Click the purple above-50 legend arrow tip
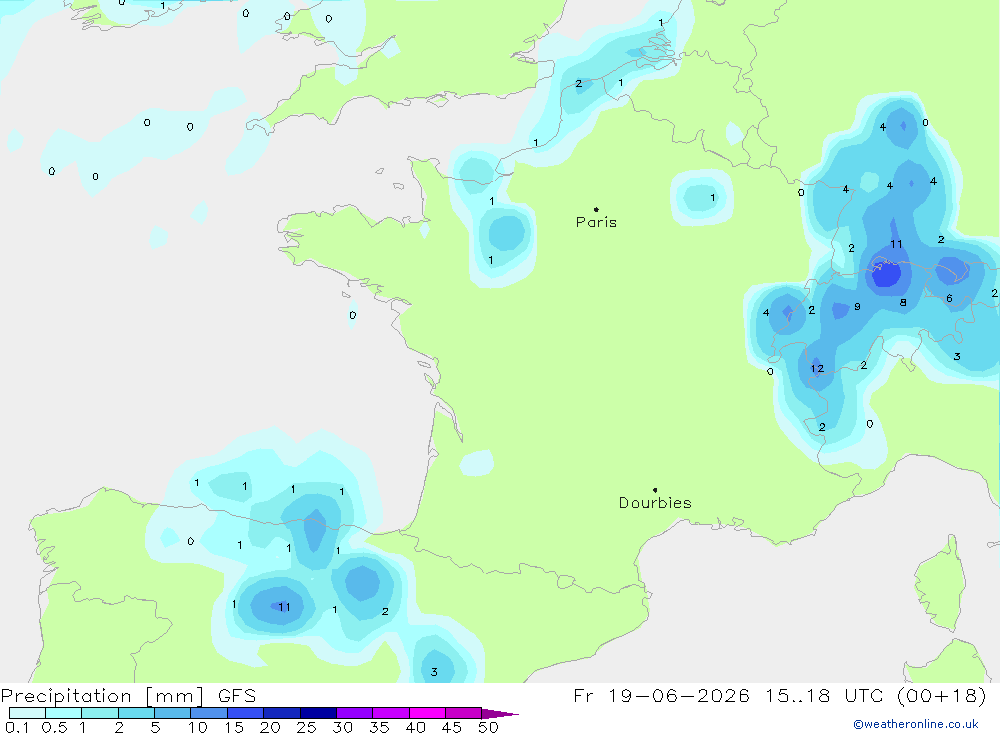Image resolution: width=1000 pixels, height=733 pixels. [501, 713]
